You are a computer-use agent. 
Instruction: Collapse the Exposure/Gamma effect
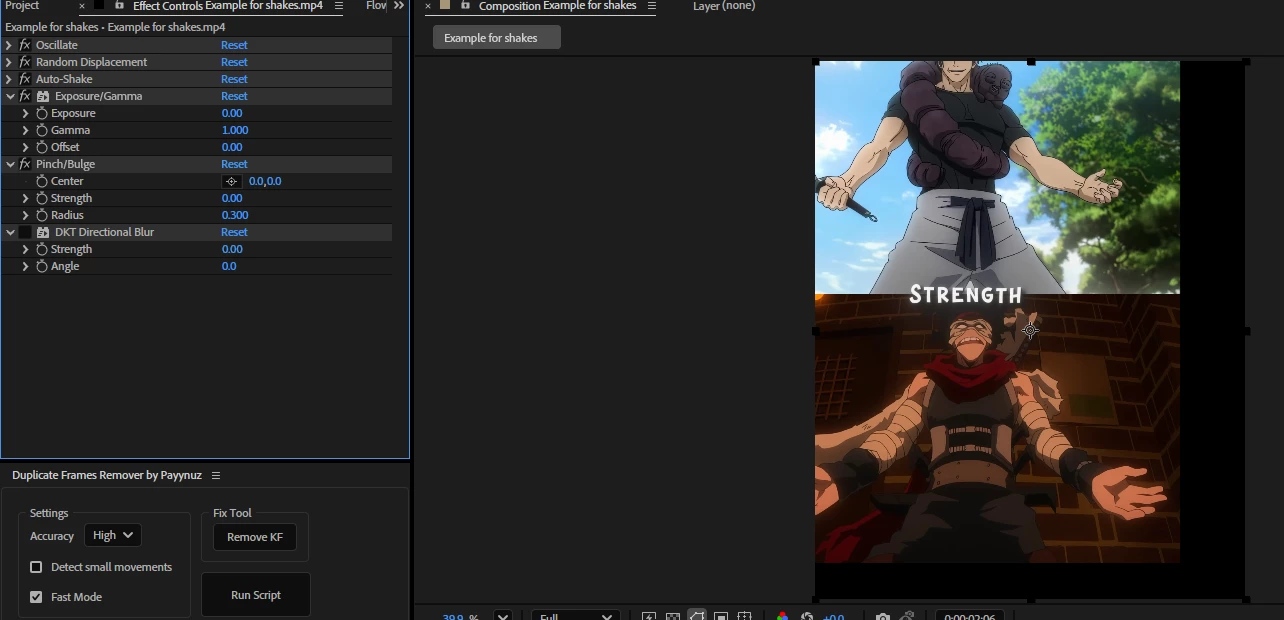point(9,96)
